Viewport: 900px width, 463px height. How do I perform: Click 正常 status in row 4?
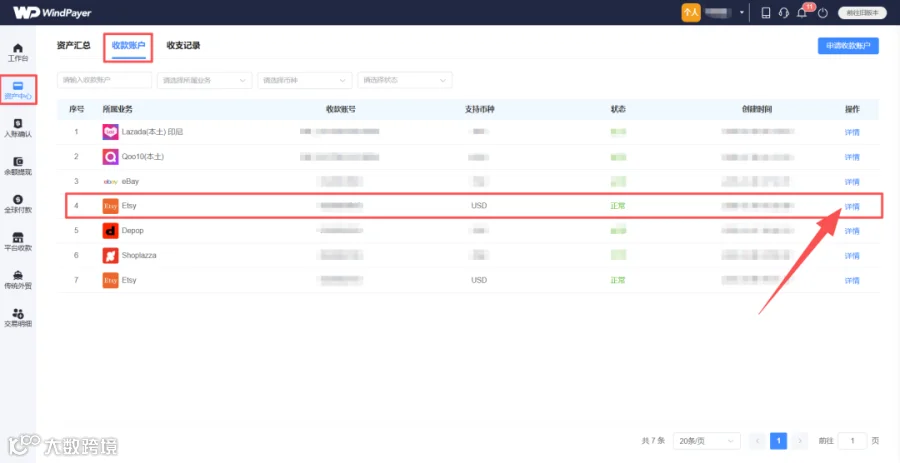pyautogui.click(x=618, y=206)
